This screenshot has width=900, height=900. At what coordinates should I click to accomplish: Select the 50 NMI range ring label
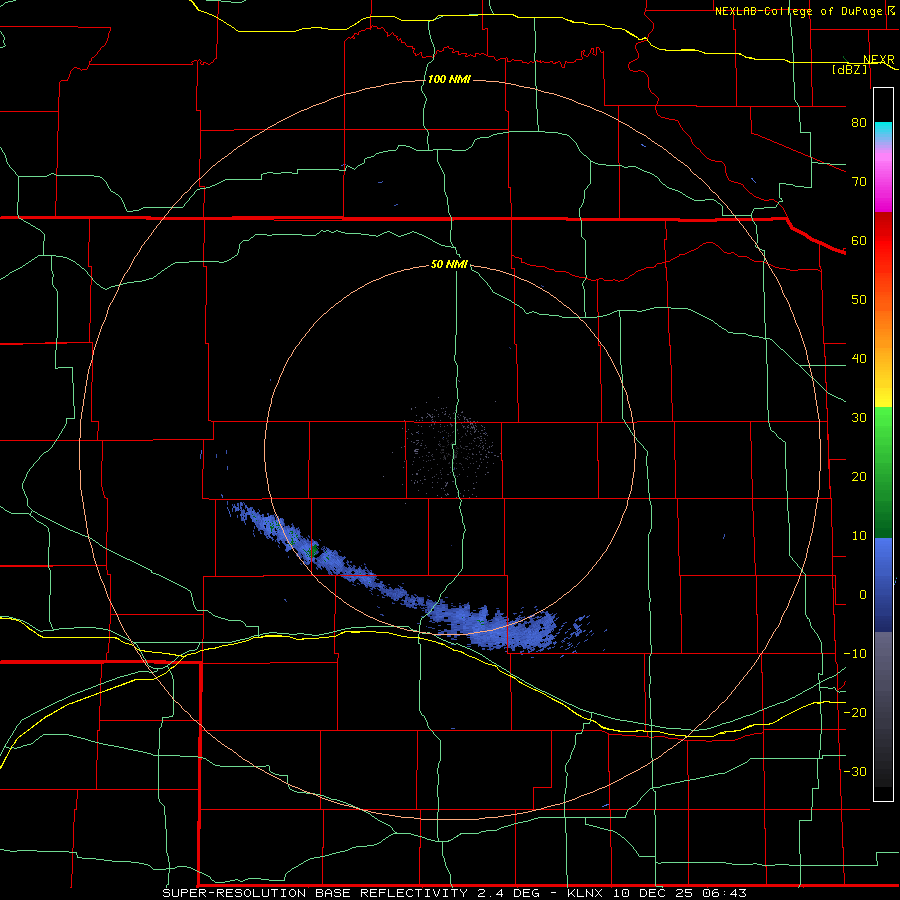[x=449, y=264]
